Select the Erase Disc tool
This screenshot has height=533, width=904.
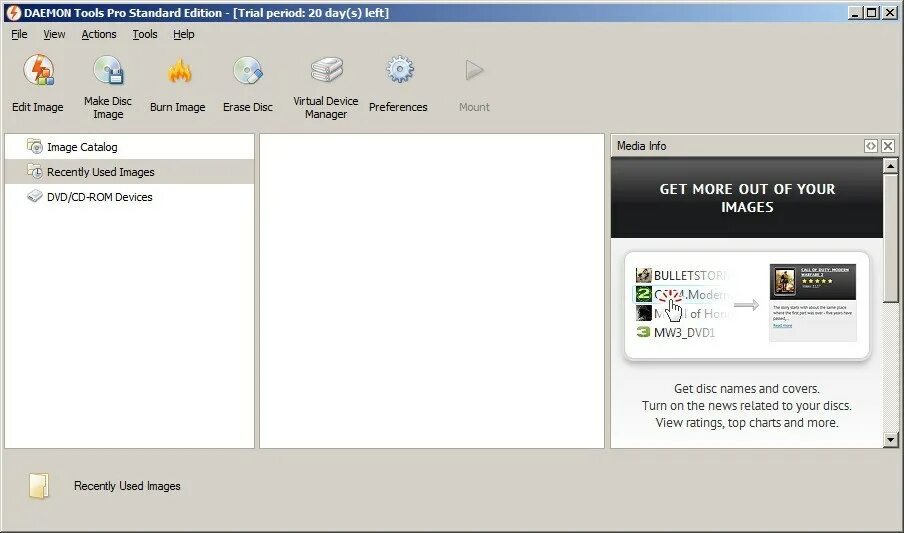pos(248,84)
